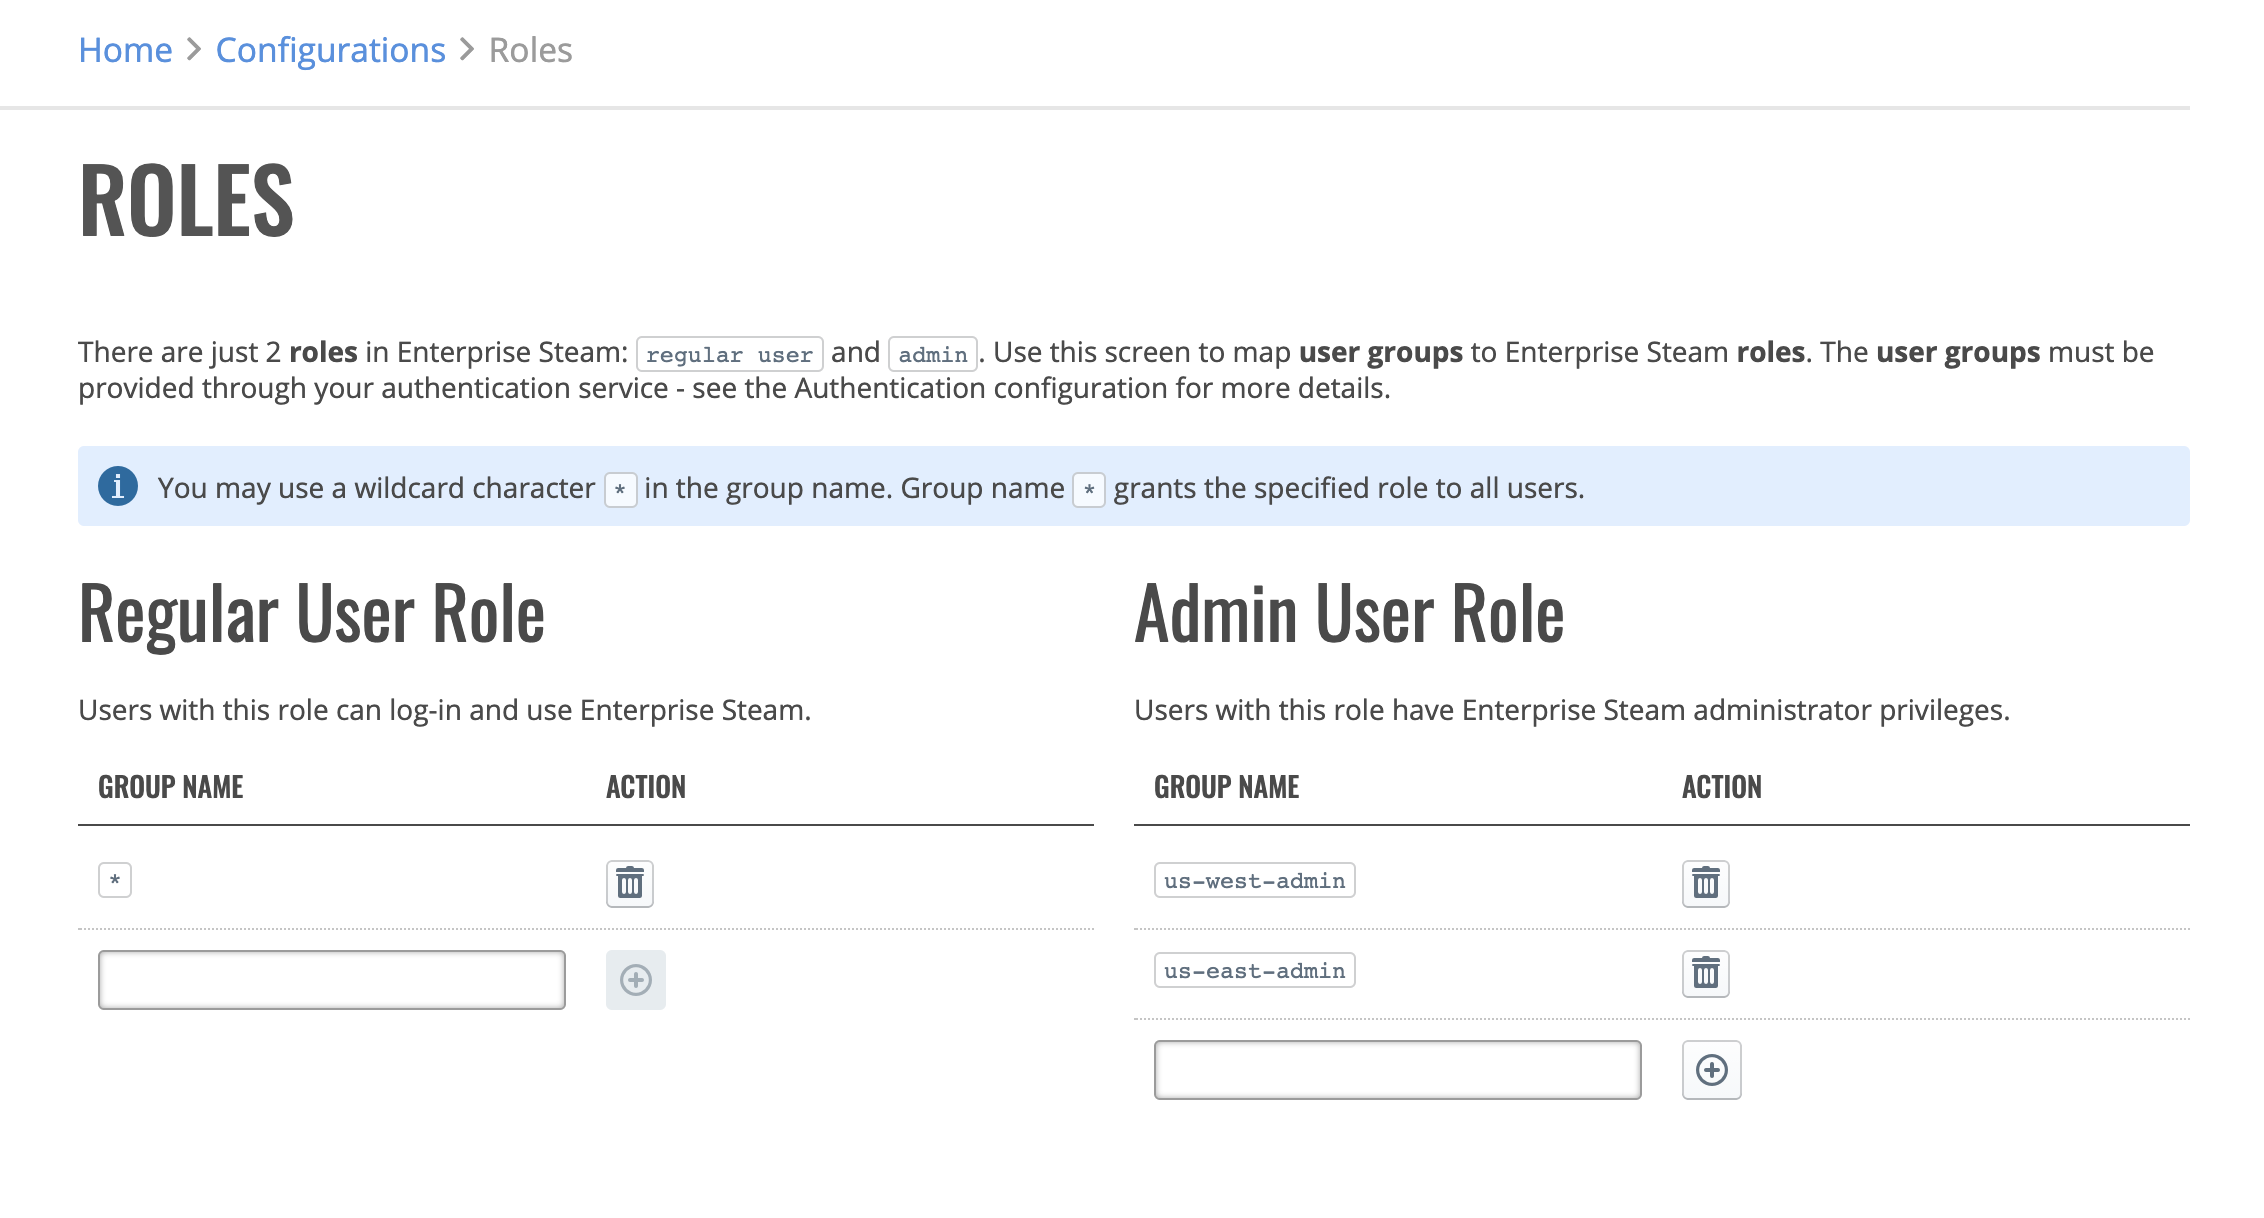The image size is (2264, 1218).
Task: Select the * group name in Regular User table
Action: point(115,881)
